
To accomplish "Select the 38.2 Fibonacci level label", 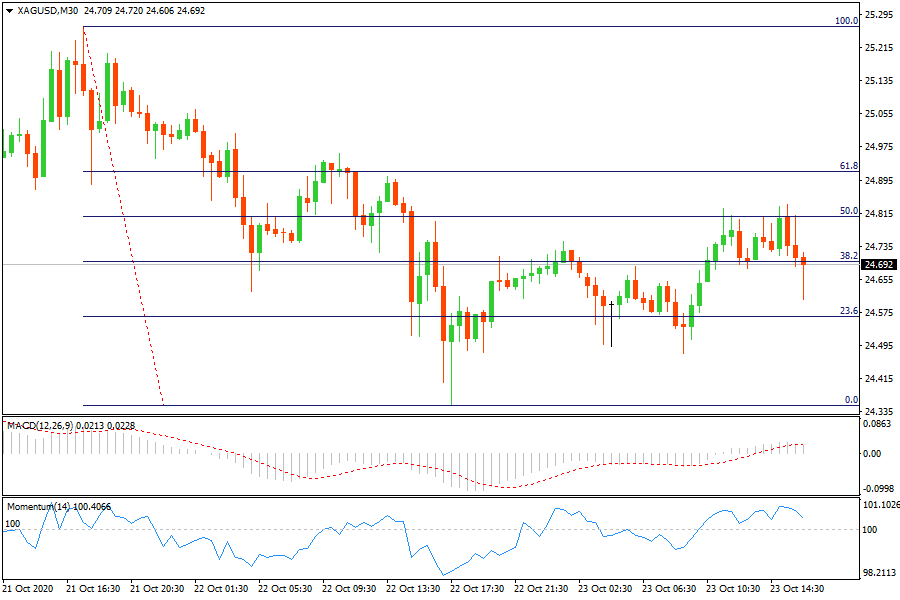I will tap(849, 256).
